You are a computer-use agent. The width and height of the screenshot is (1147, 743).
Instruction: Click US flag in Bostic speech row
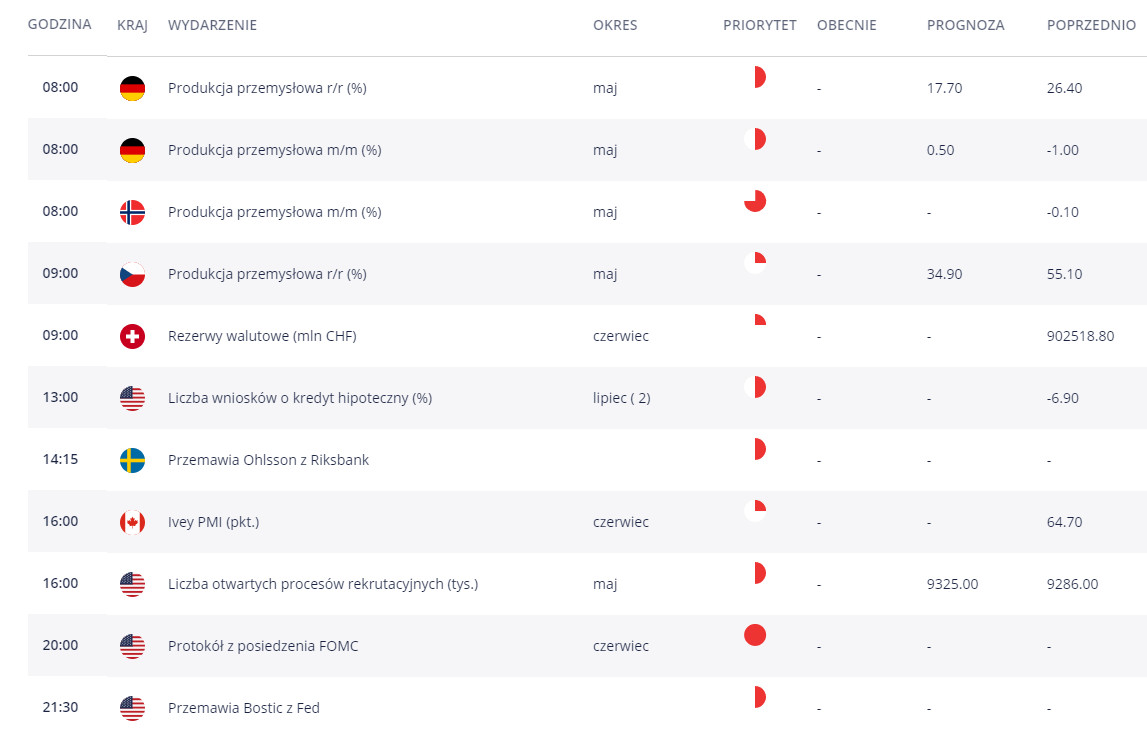pyautogui.click(x=132, y=708)
